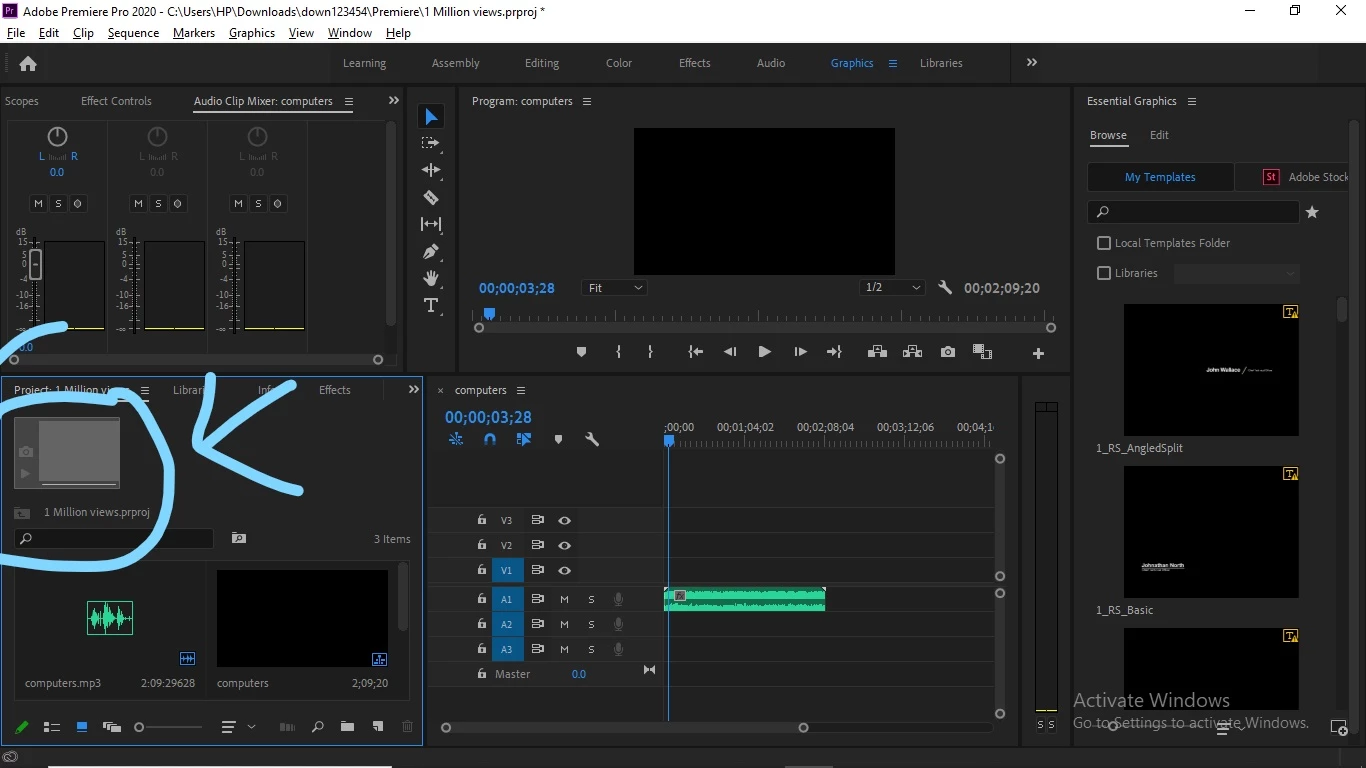Mute track A1 in timeline
This screenshot has width=1366, height=768.
coord(564,600)
